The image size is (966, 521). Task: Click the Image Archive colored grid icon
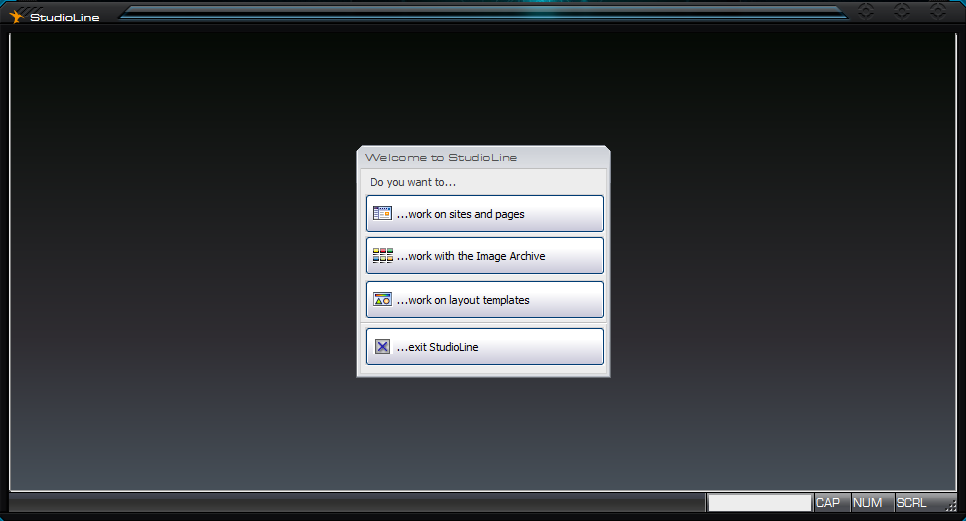[382, 256]
